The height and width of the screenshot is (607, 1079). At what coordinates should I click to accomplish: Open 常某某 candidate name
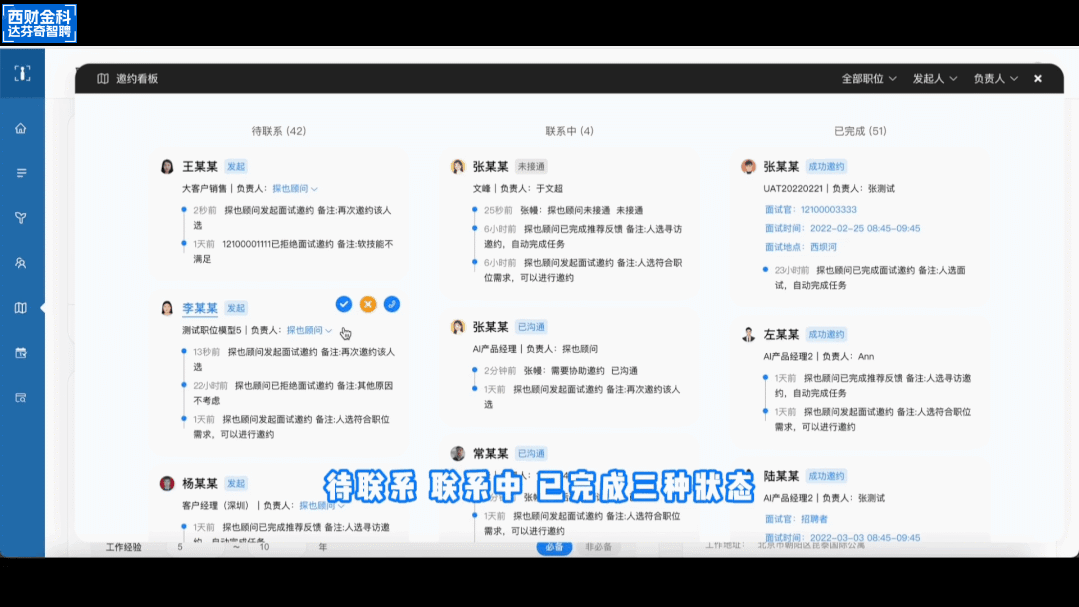491,454
